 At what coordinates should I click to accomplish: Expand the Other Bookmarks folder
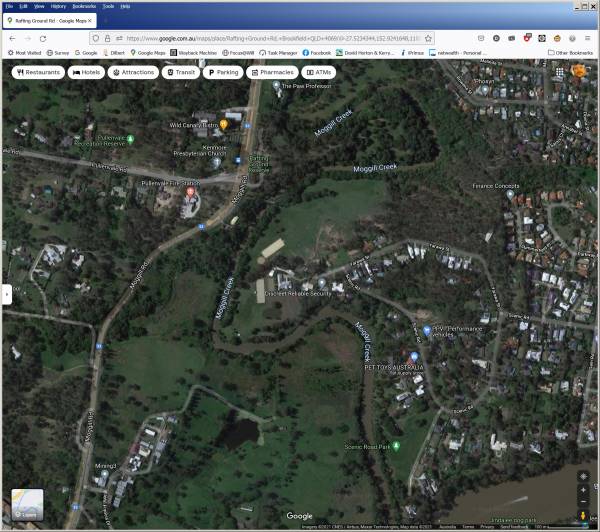pyautogui.click(x=571, y=53)
